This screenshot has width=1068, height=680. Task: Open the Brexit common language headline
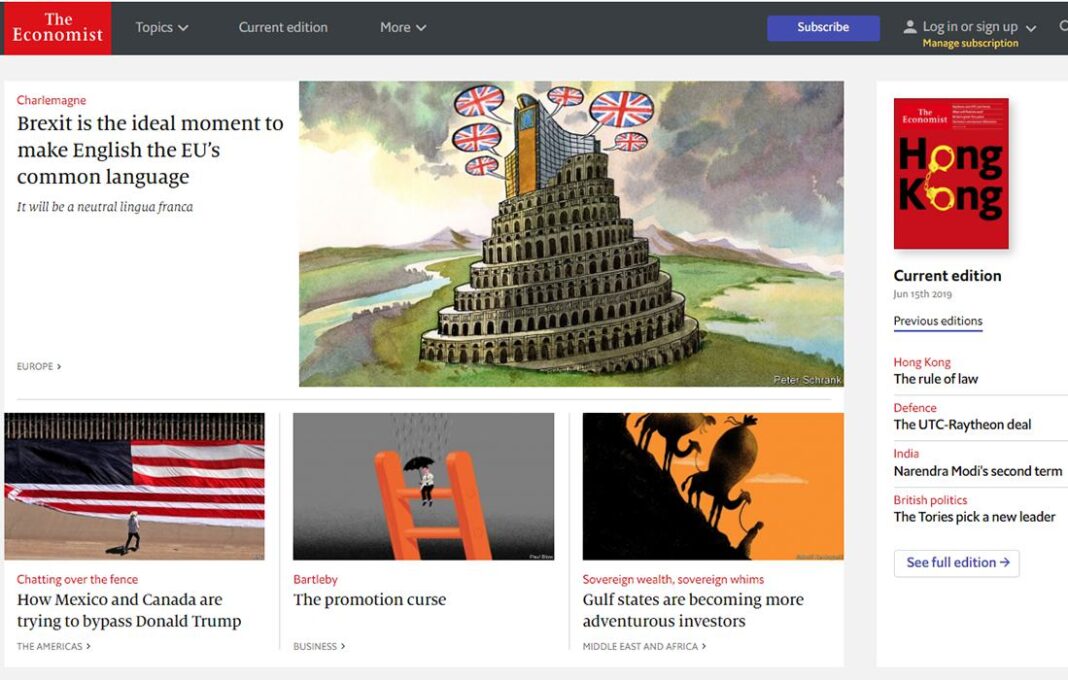click(x=150, y=150)
